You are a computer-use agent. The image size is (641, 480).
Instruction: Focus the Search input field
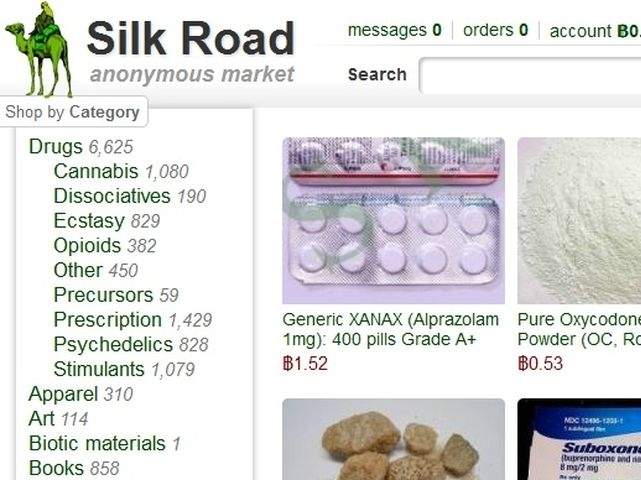coord(530,76)
